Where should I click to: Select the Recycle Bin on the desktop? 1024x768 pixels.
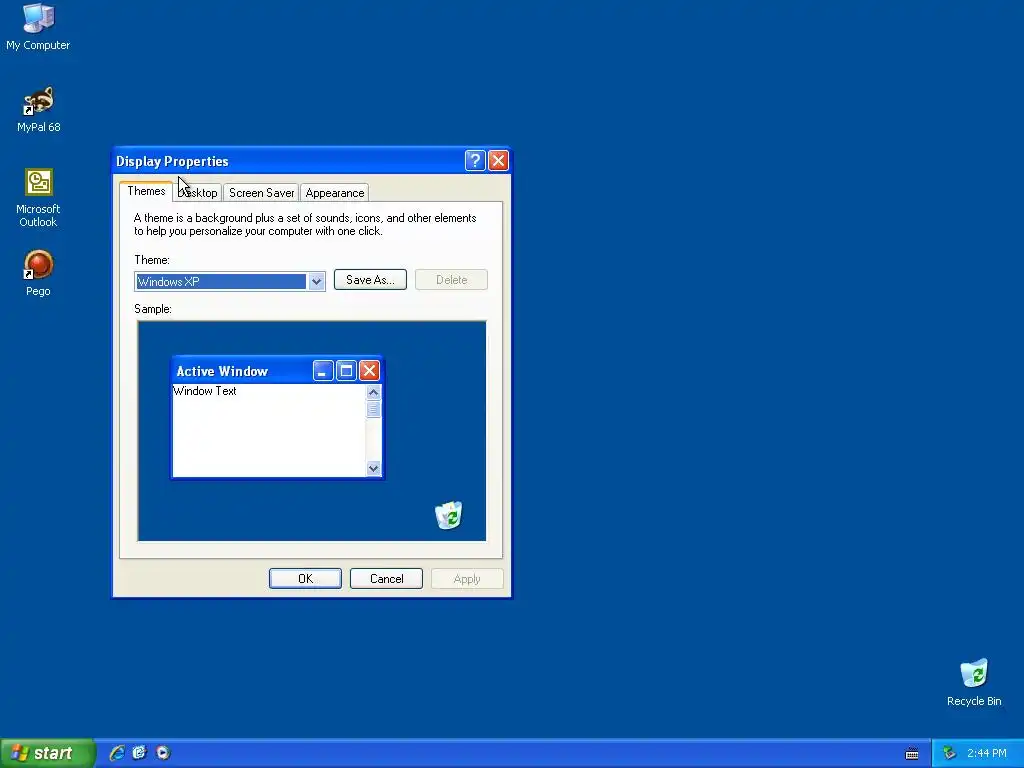pos(974,682)
